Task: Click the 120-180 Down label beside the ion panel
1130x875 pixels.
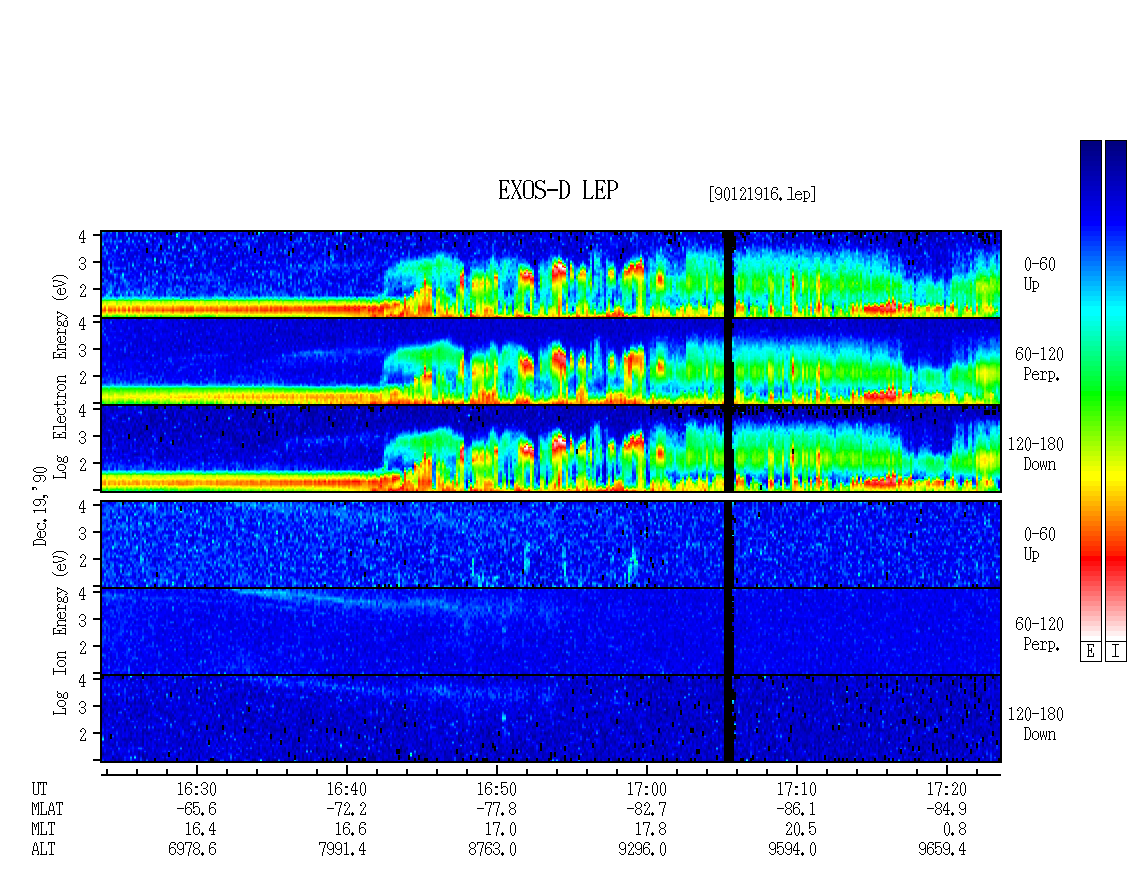Action: click(1036, 724)
